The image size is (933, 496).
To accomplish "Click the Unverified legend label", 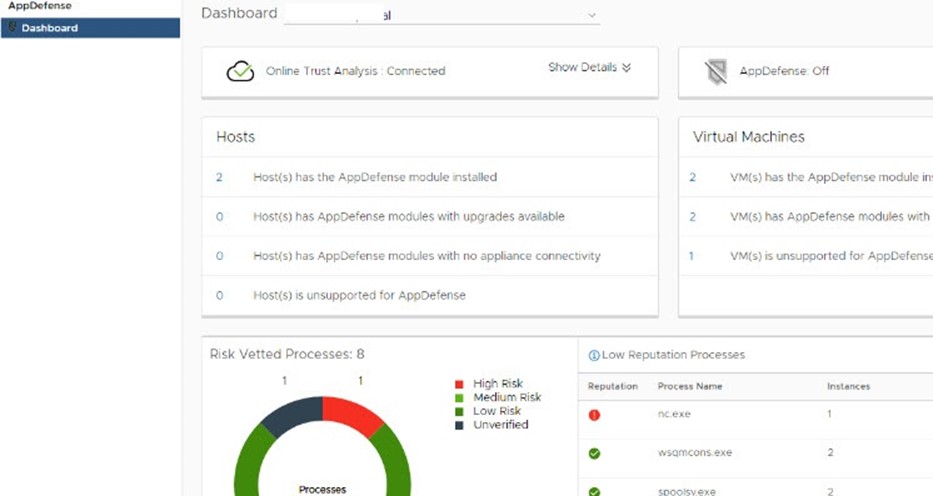I will (500, 425).
